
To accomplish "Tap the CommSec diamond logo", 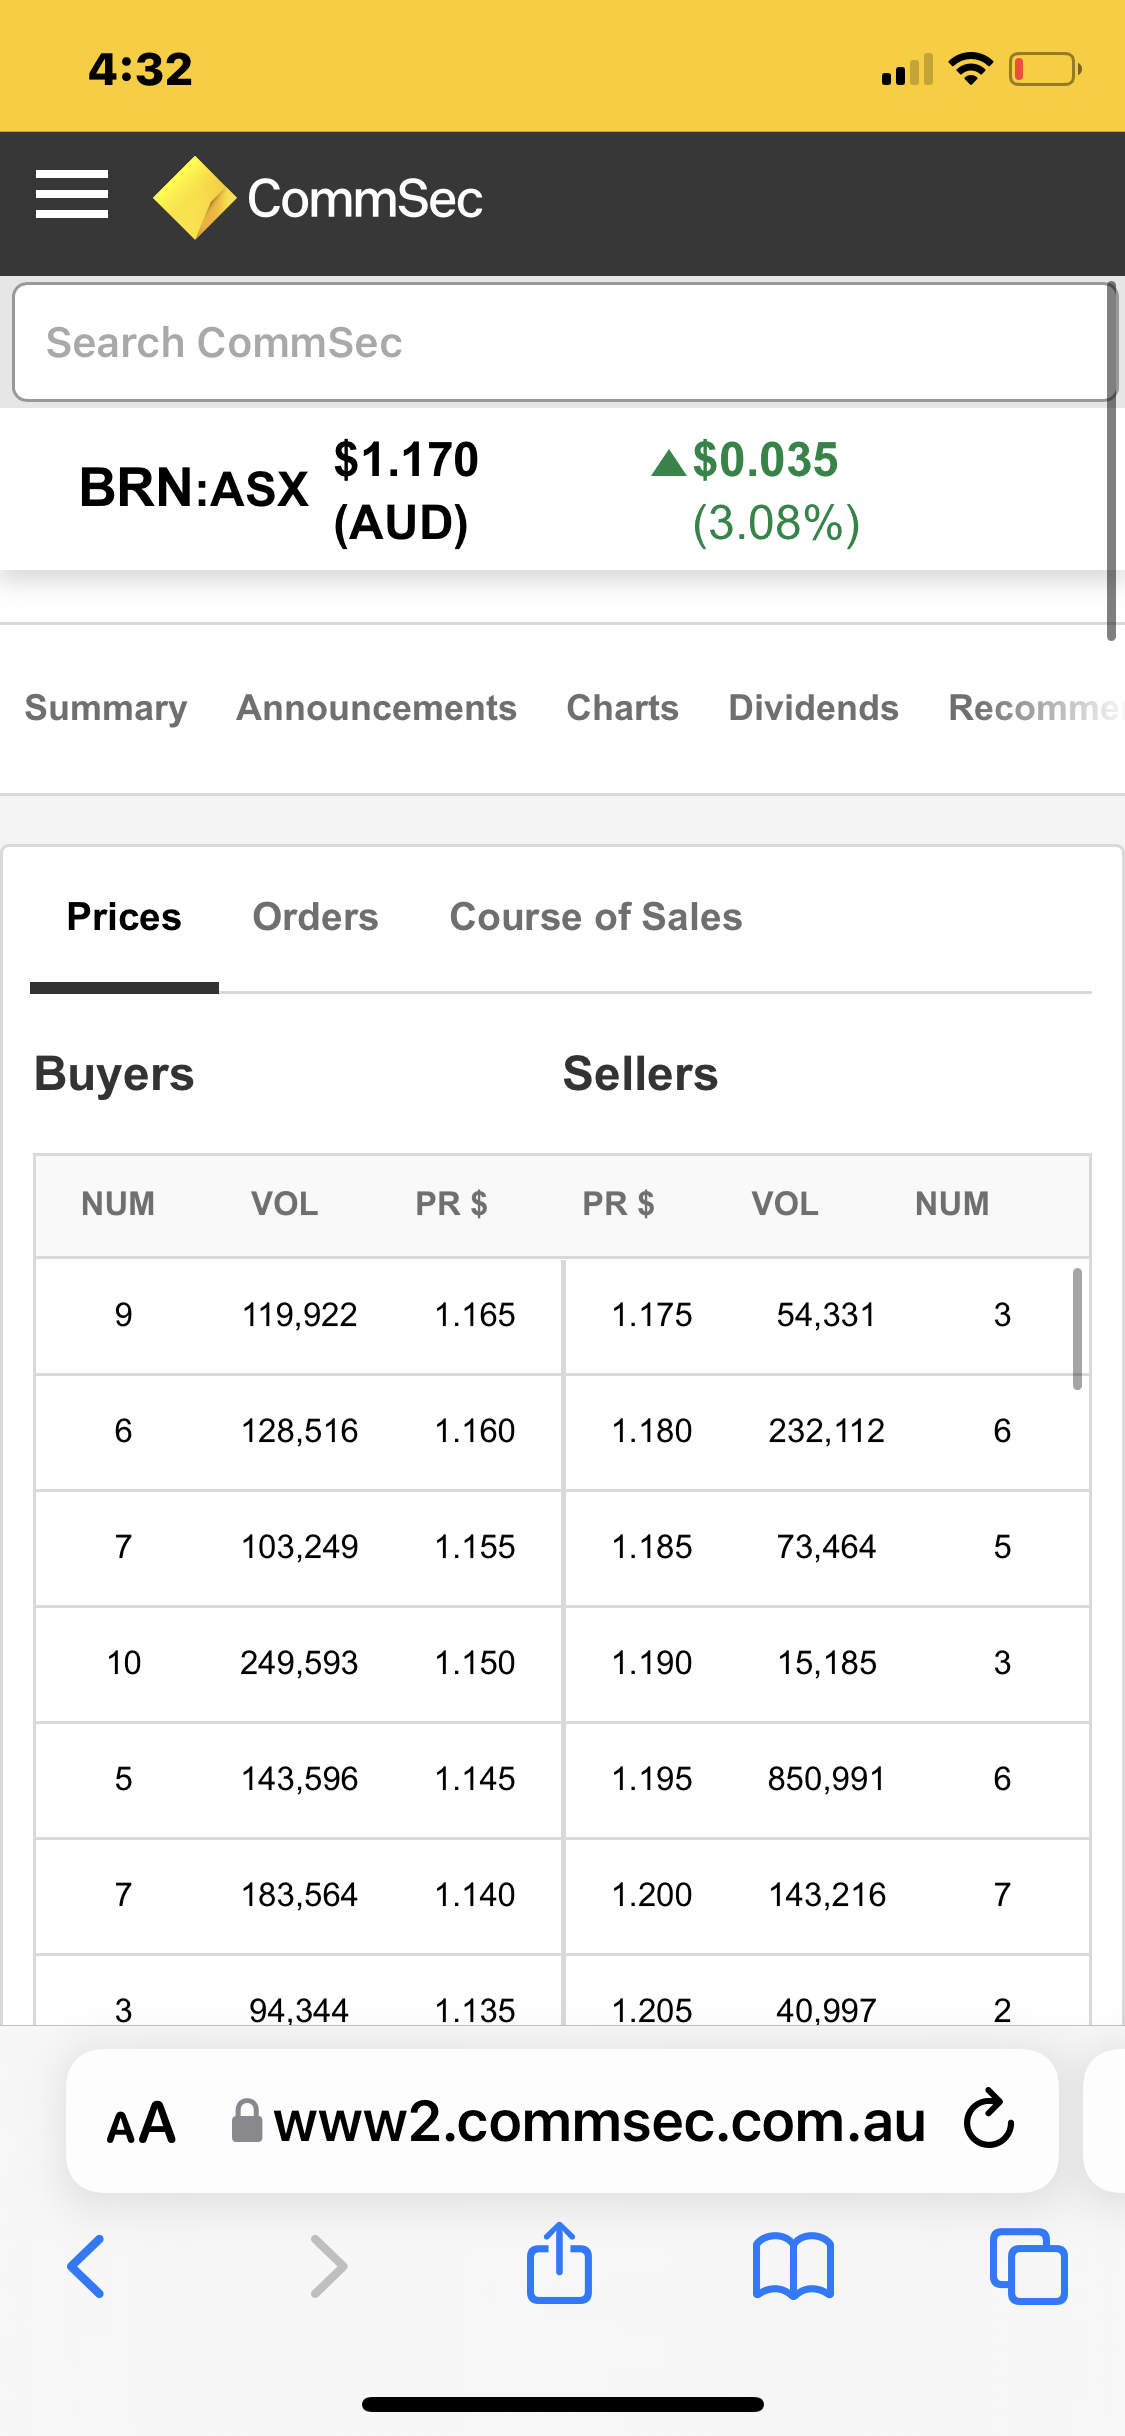I will (194, 198).
